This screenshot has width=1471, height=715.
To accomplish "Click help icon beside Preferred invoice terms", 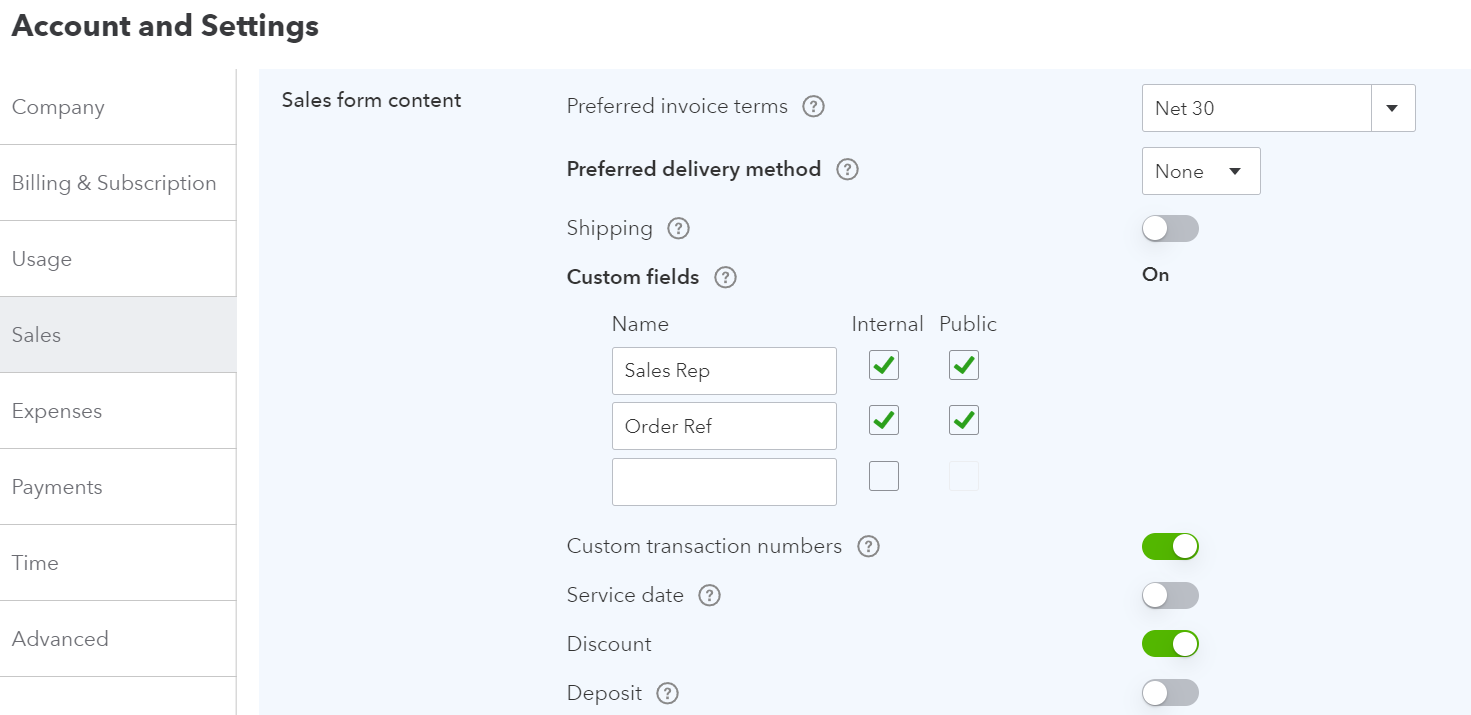I will 814,106.
